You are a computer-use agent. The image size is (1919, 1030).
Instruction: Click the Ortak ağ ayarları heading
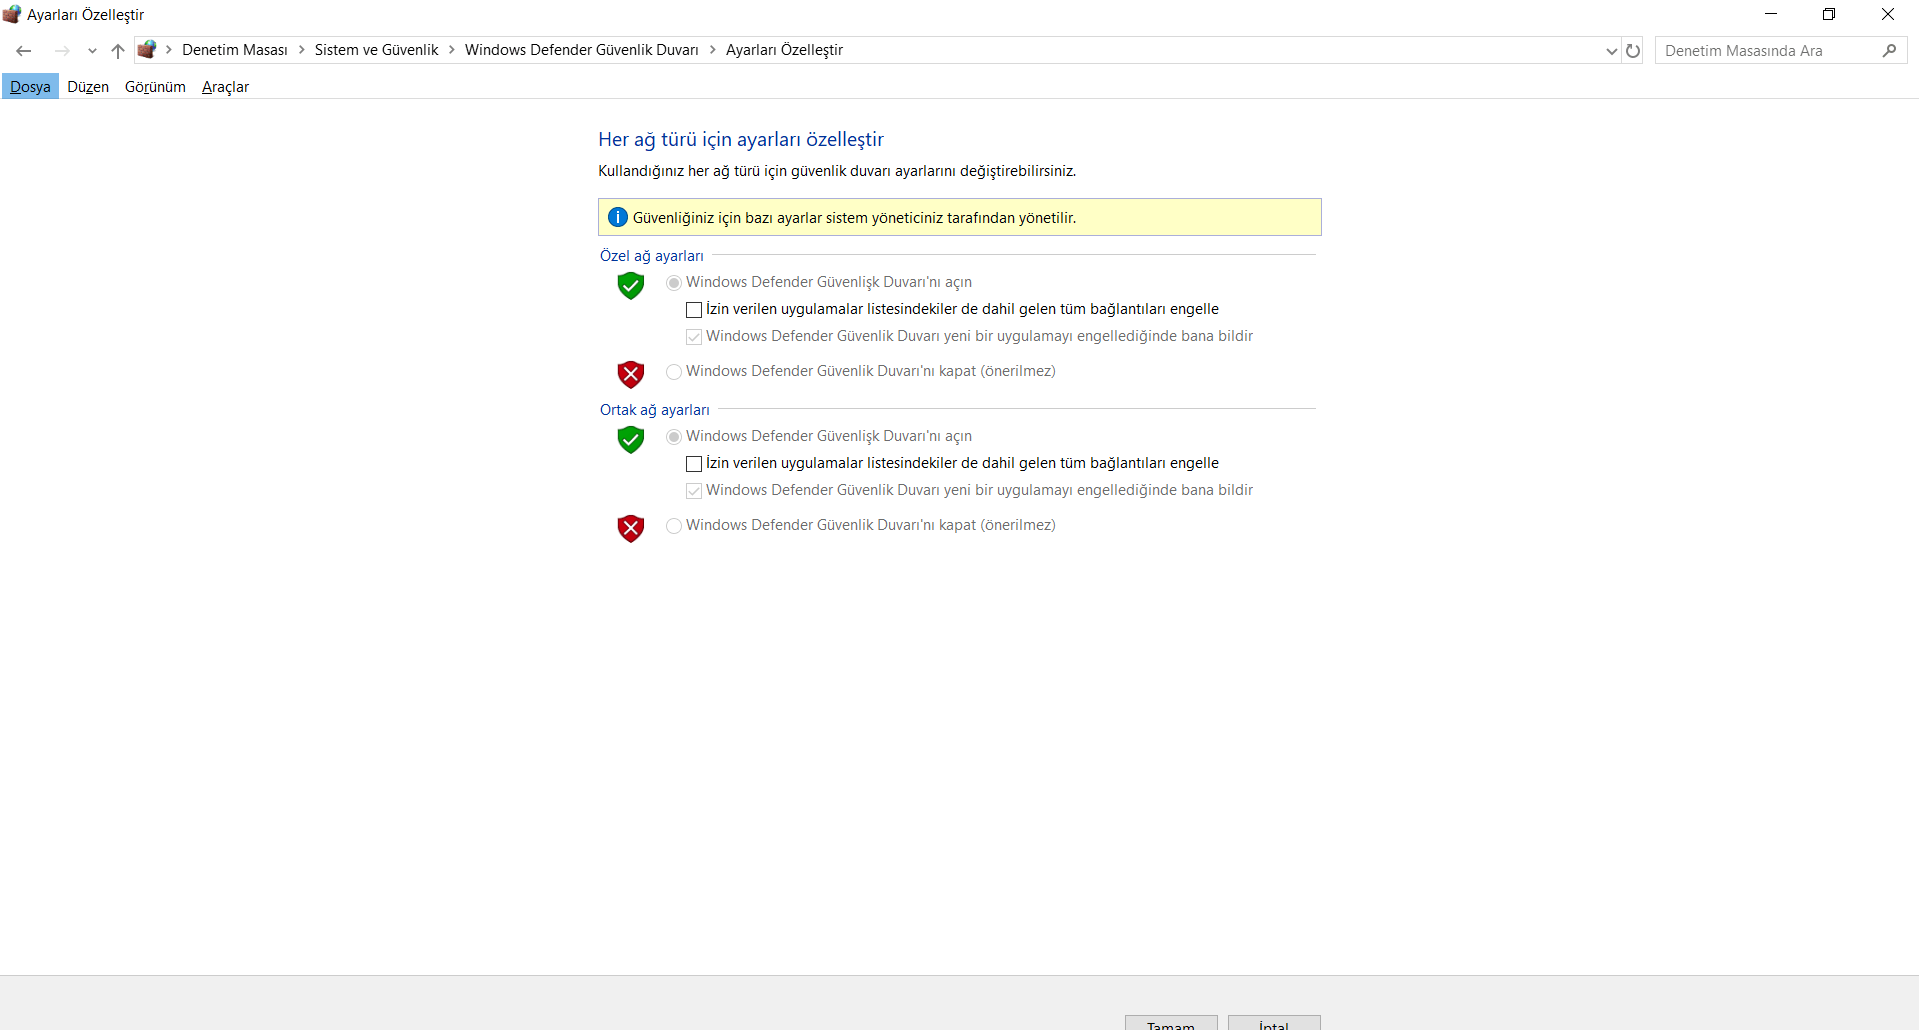[655, 410]
